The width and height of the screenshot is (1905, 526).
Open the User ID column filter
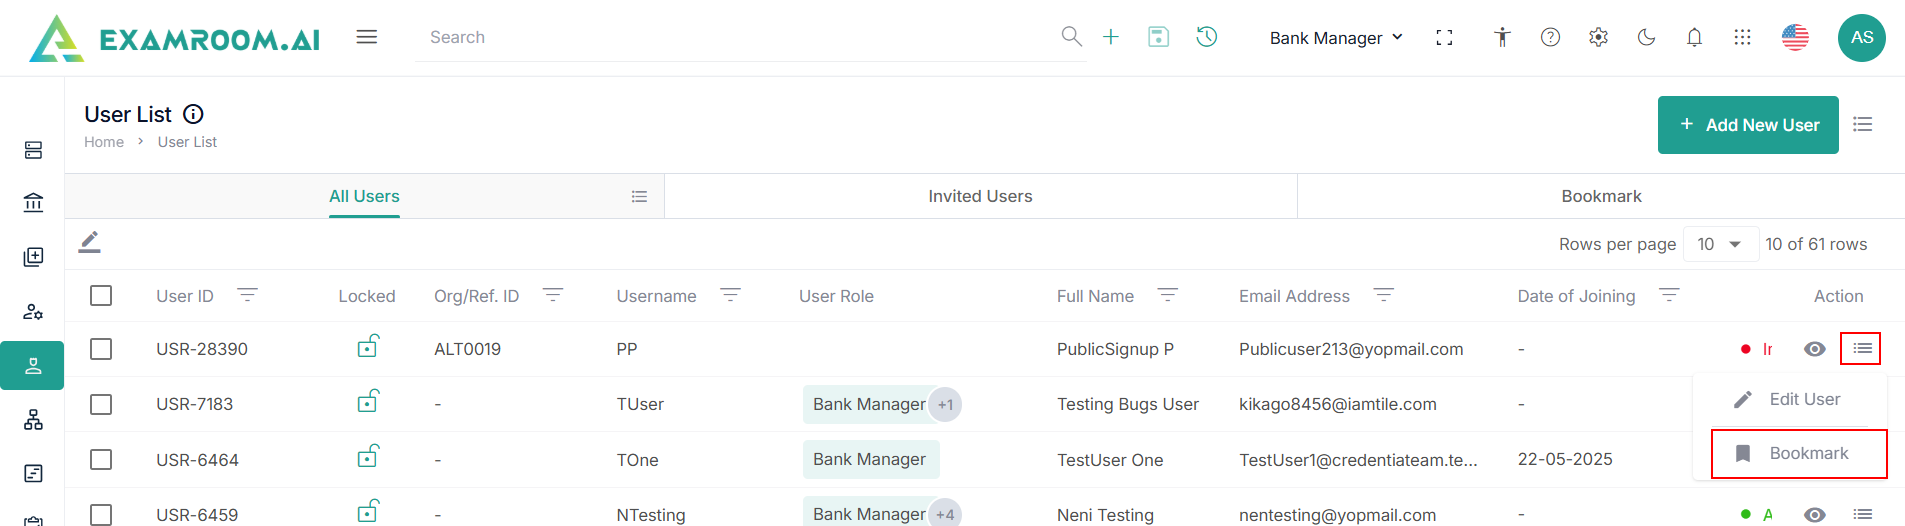[247, 295]
